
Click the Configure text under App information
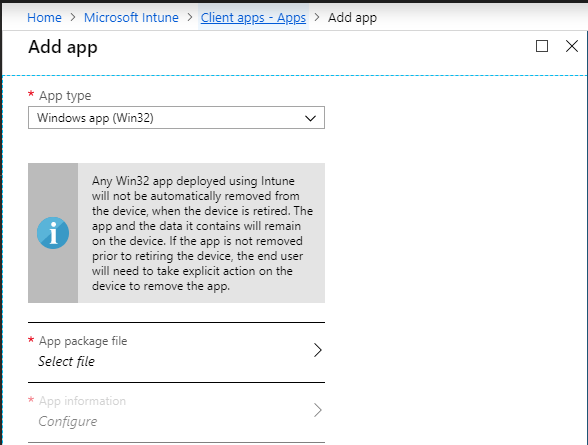(x=68, y=421)
